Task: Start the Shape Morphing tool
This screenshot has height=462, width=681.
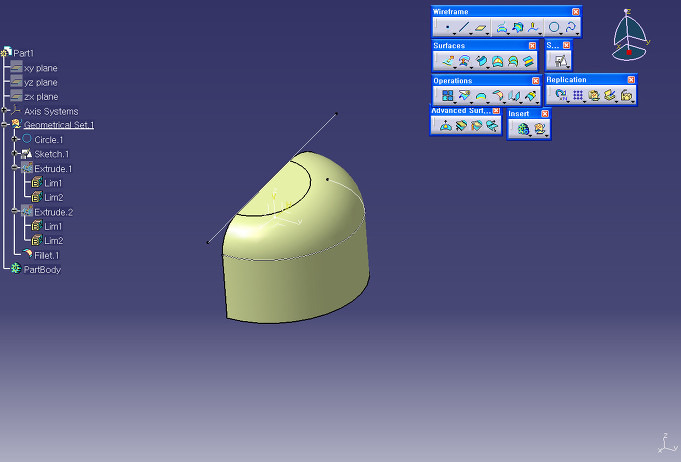Action: click(x=492, y=126)
